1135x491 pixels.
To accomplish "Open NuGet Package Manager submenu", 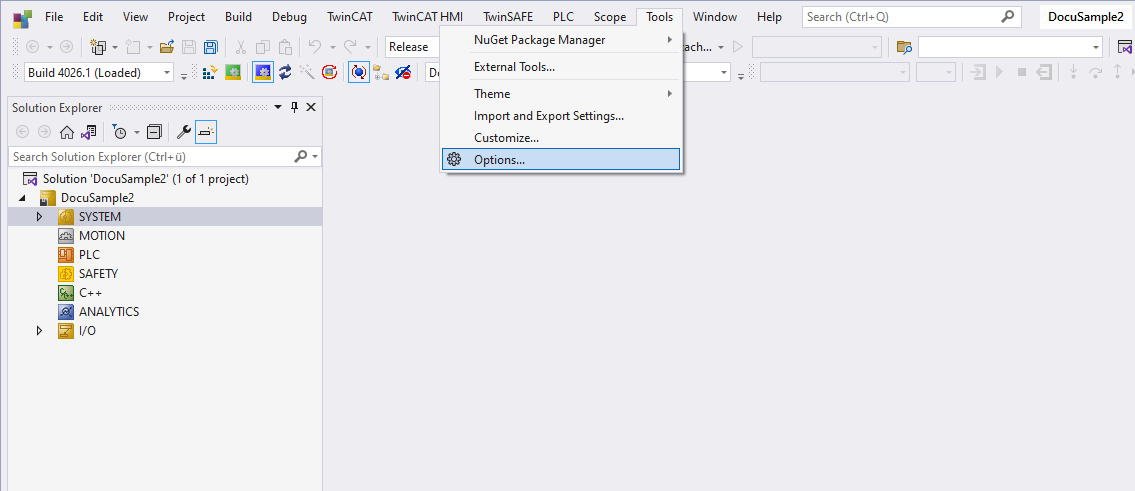I will (x=561, y=40).
